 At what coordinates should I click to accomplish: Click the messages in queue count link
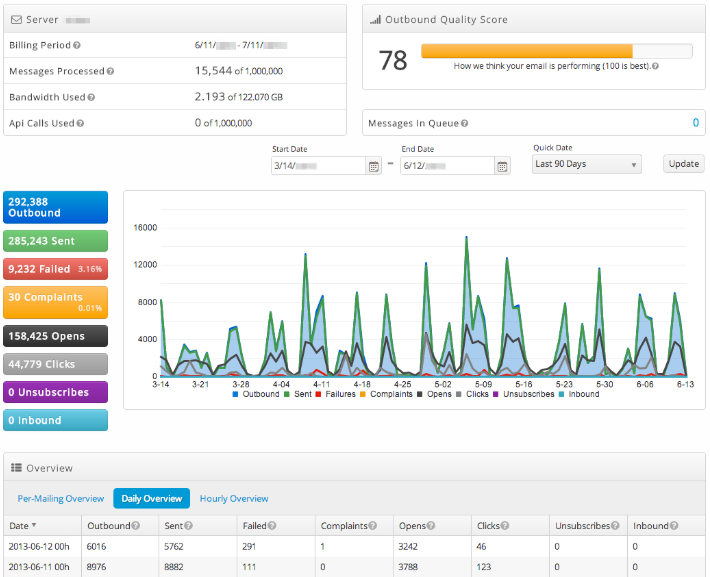coord(696,123)
